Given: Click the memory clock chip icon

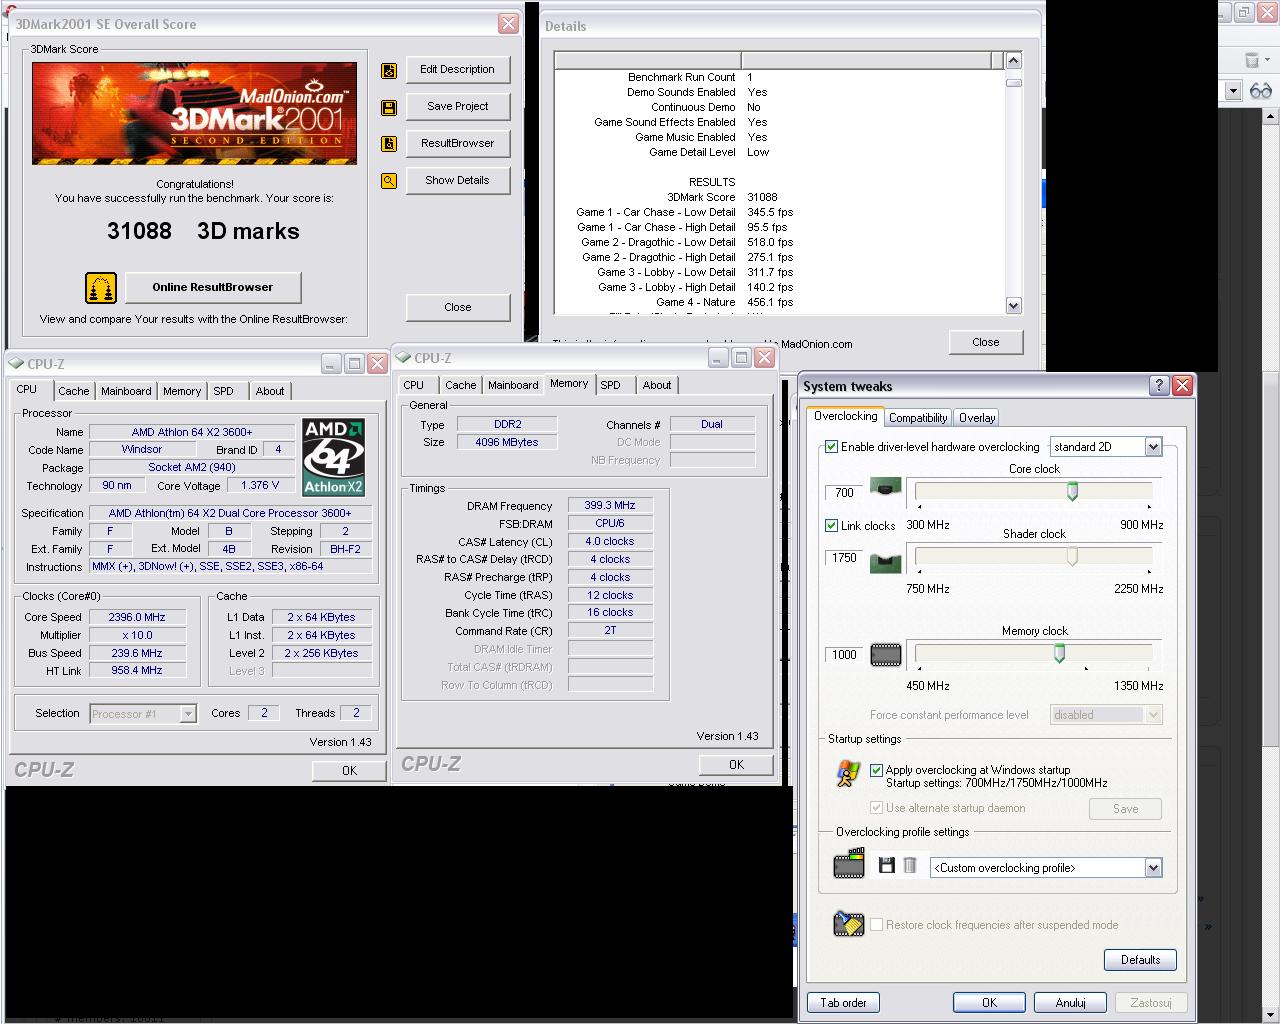Looking at the screenshot, I should (886, 655).
